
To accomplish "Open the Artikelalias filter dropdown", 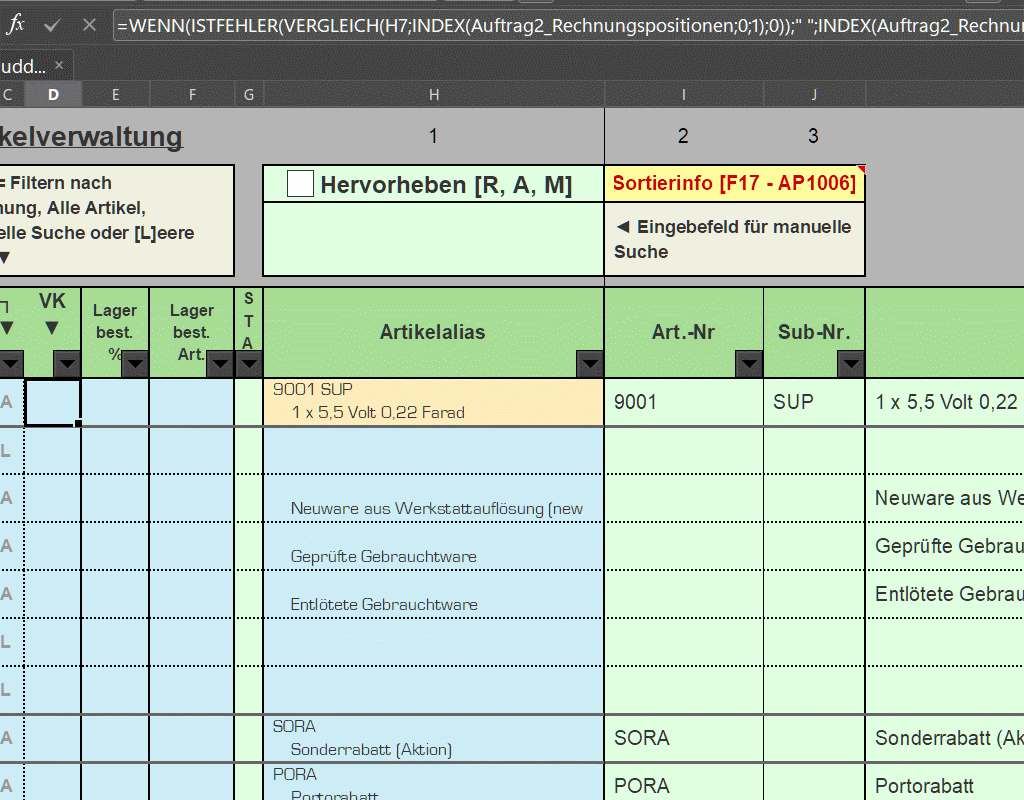I will pos(590,364).
